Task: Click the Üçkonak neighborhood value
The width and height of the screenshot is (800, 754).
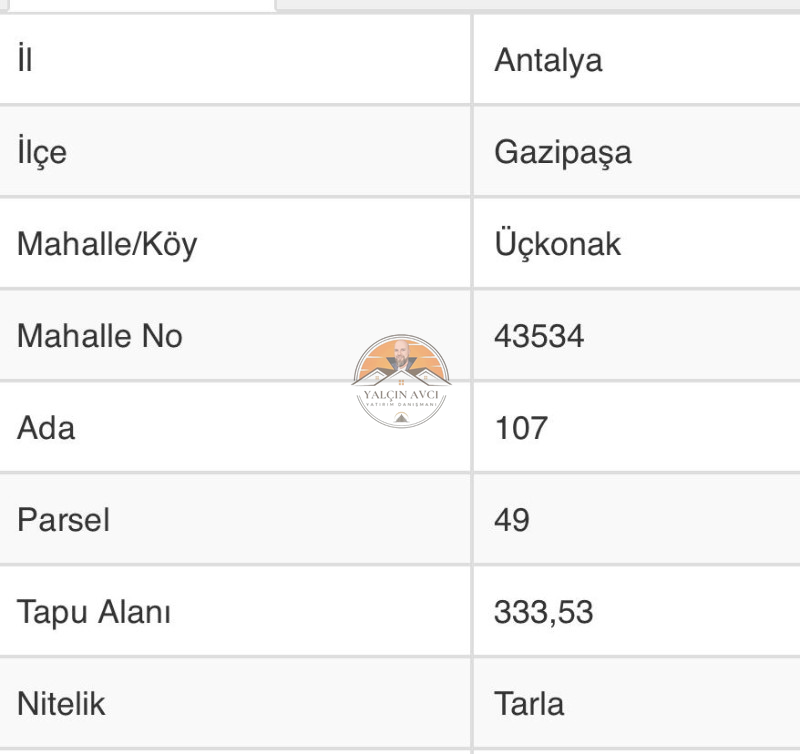Action: pos(558,243)
